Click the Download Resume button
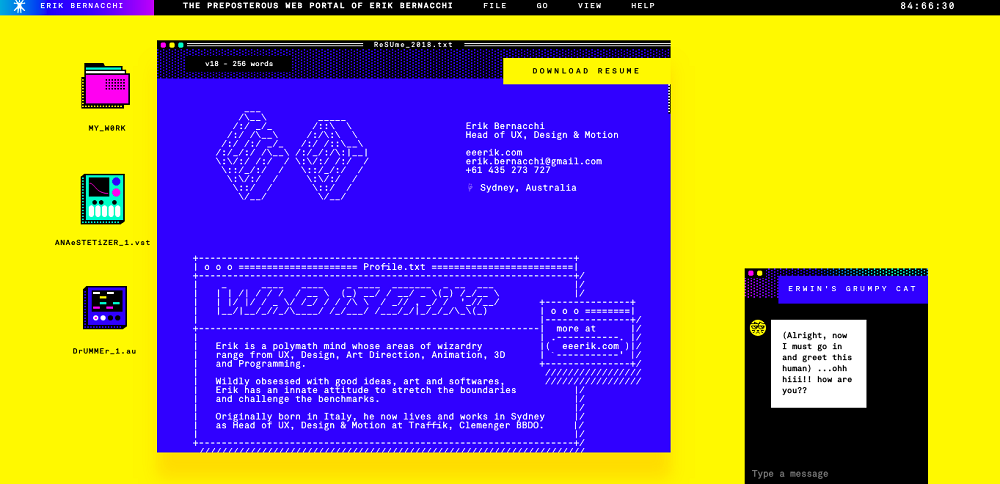Screen dimensions: 1000x484 coord(586,71)
